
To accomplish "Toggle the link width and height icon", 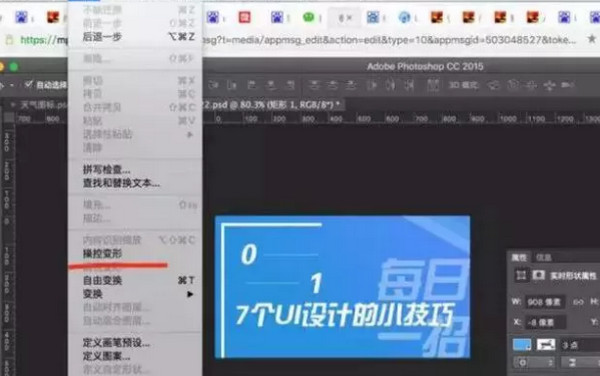I will pyautogui.click(x=578, y=302).
